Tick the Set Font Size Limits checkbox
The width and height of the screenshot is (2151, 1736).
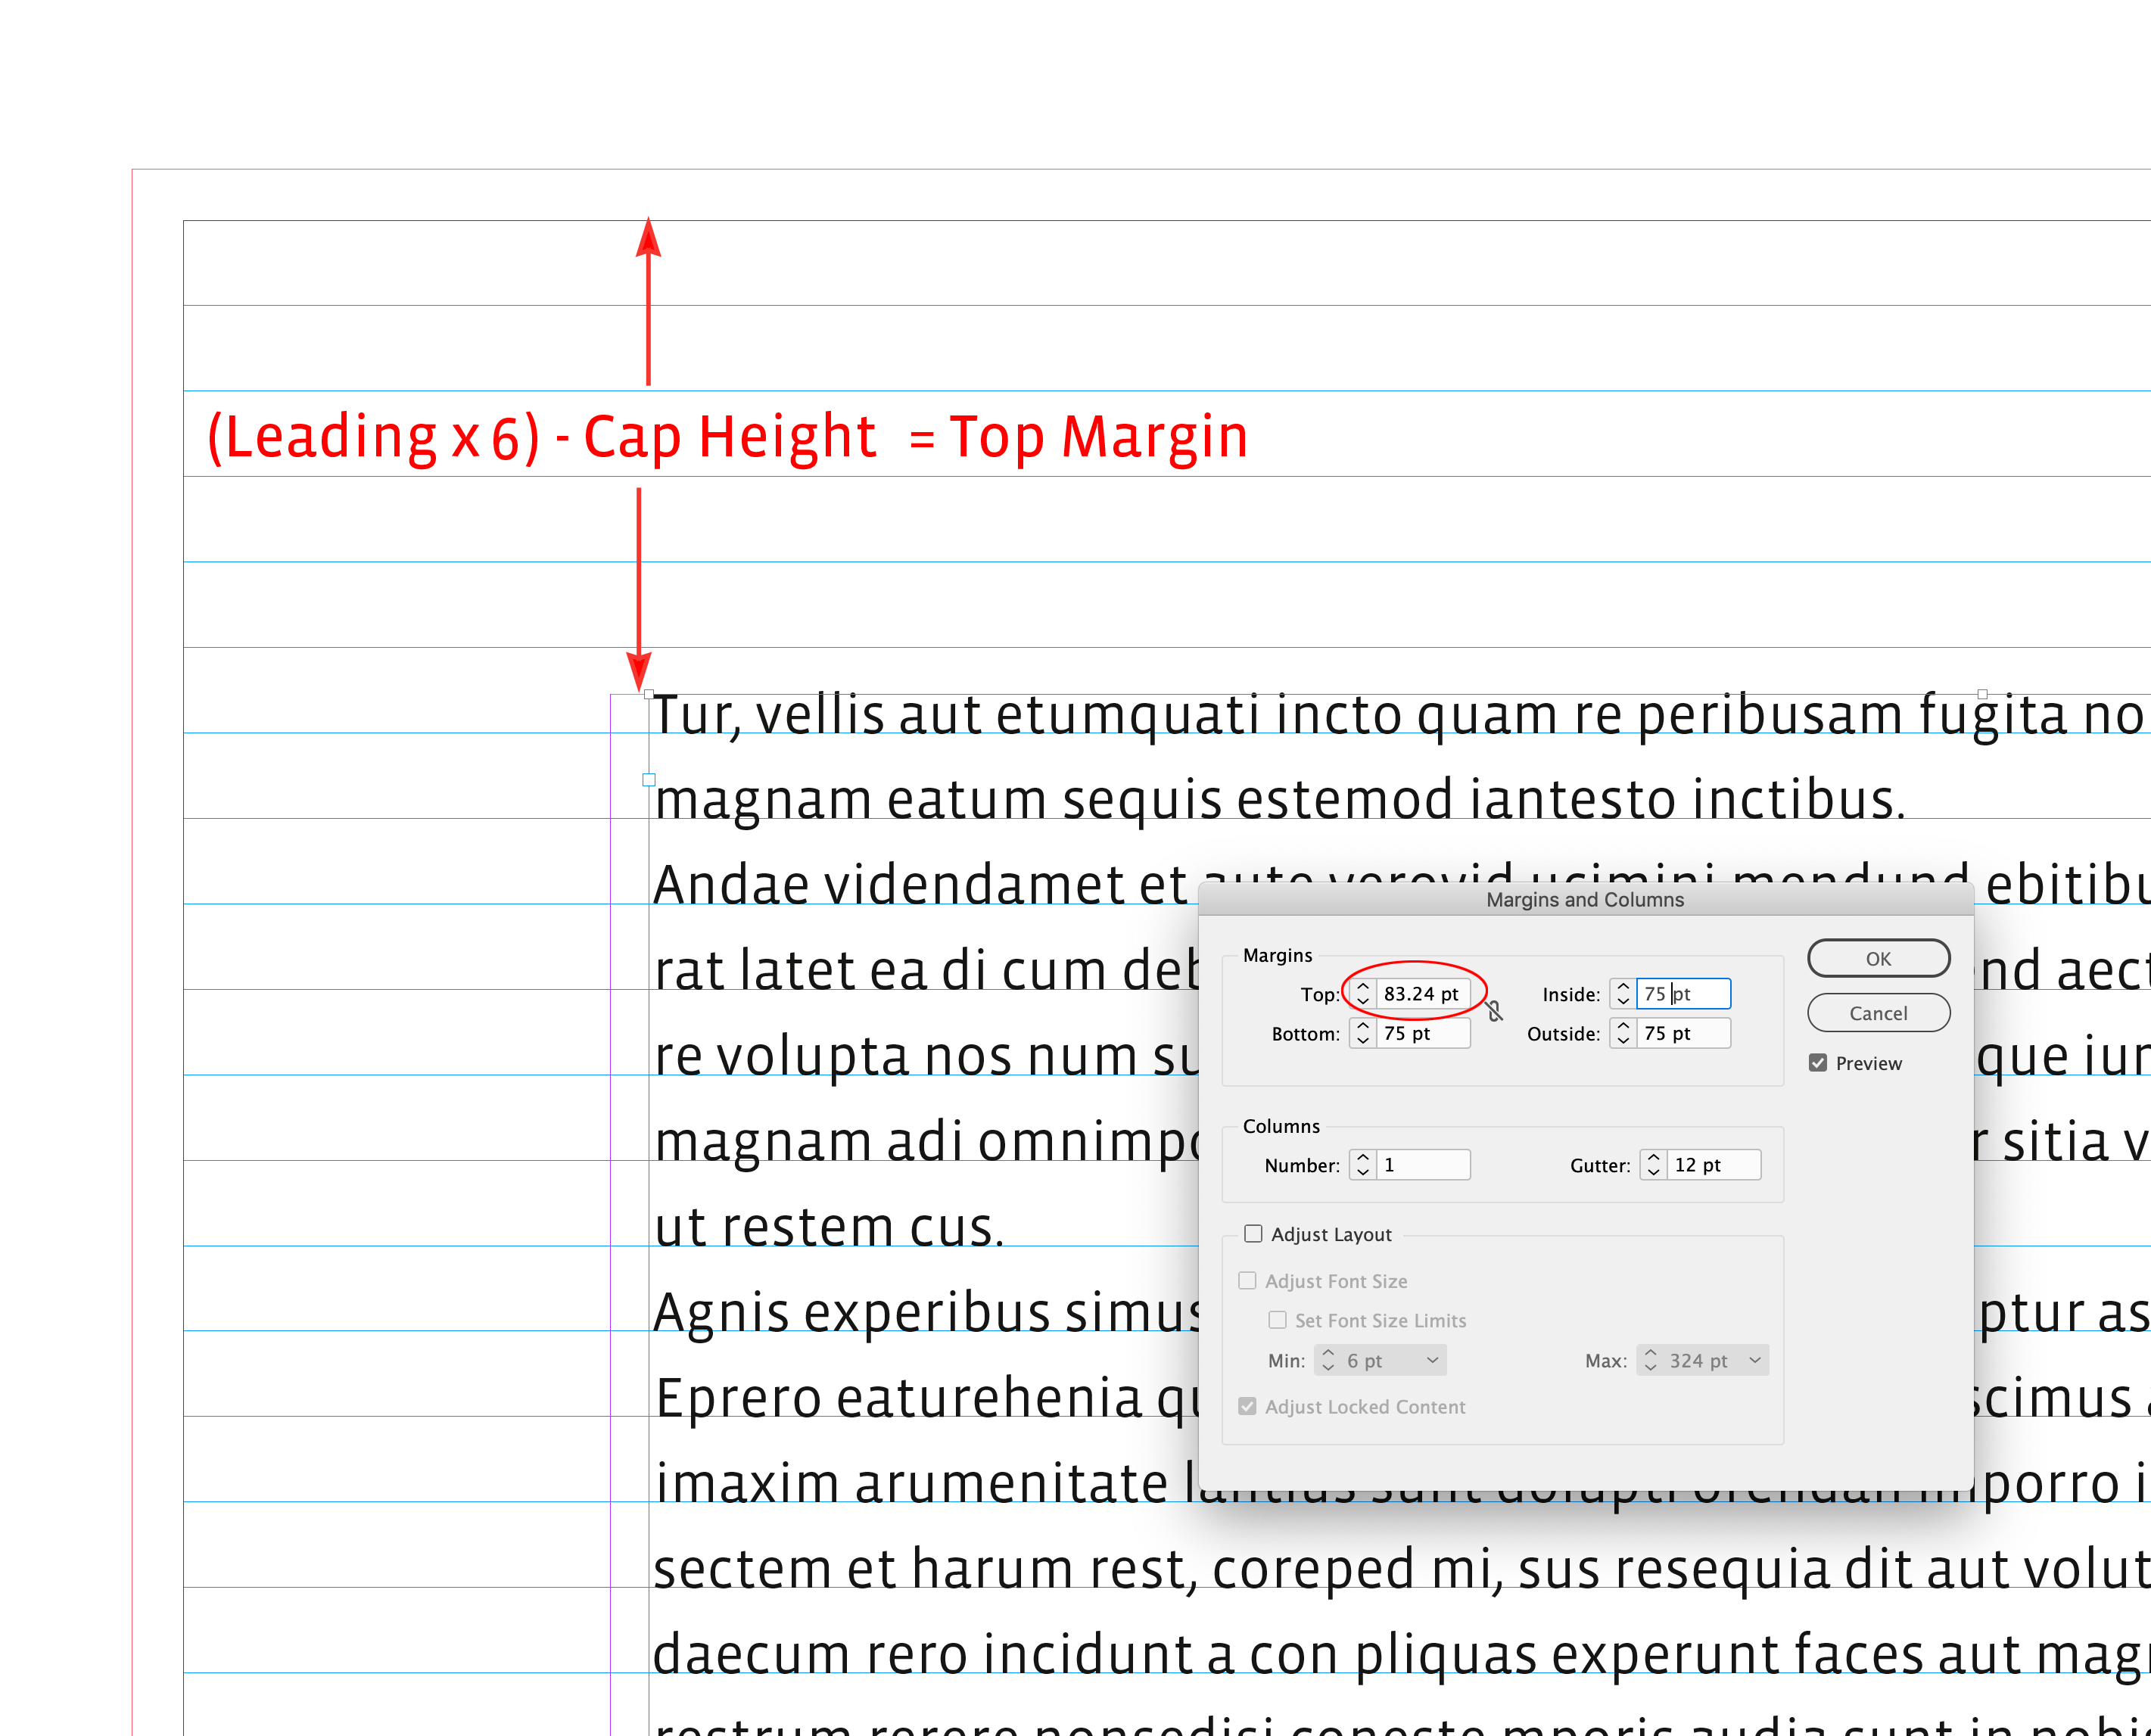click(1277, 1320)
